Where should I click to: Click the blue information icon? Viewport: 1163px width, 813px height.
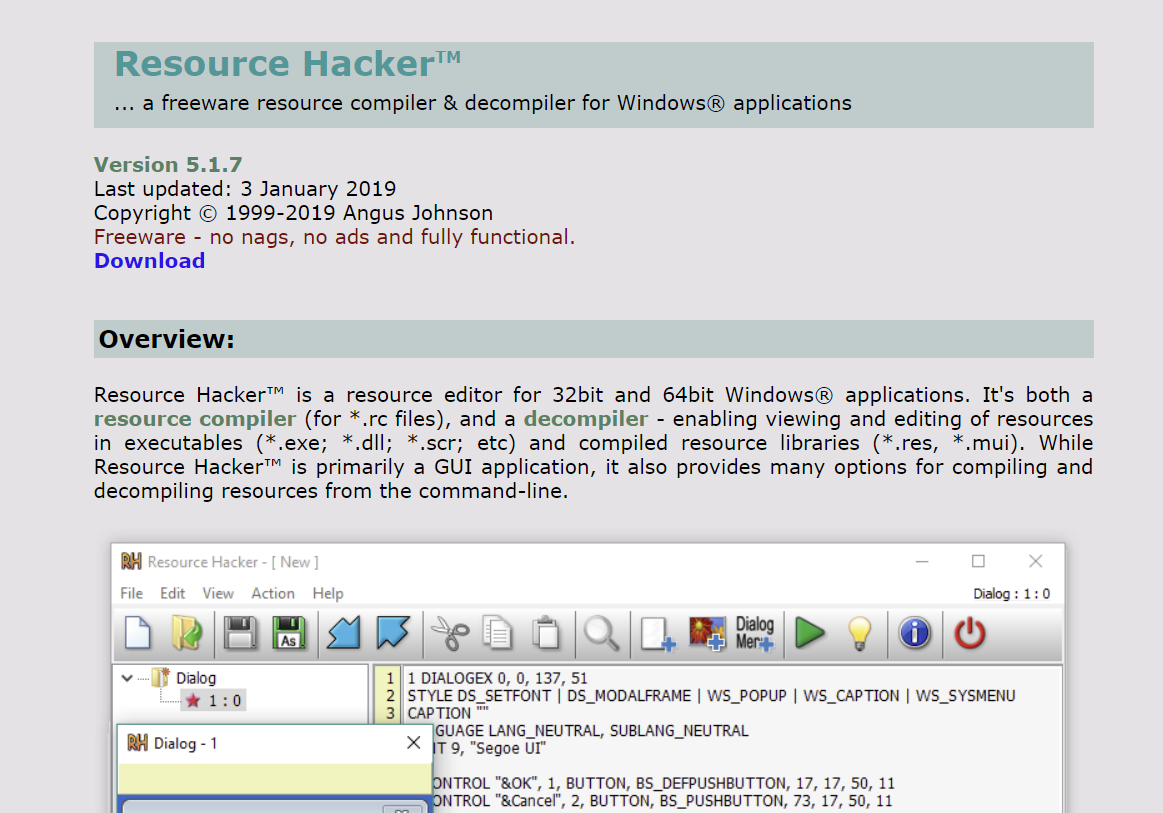[x=915, y=633]
